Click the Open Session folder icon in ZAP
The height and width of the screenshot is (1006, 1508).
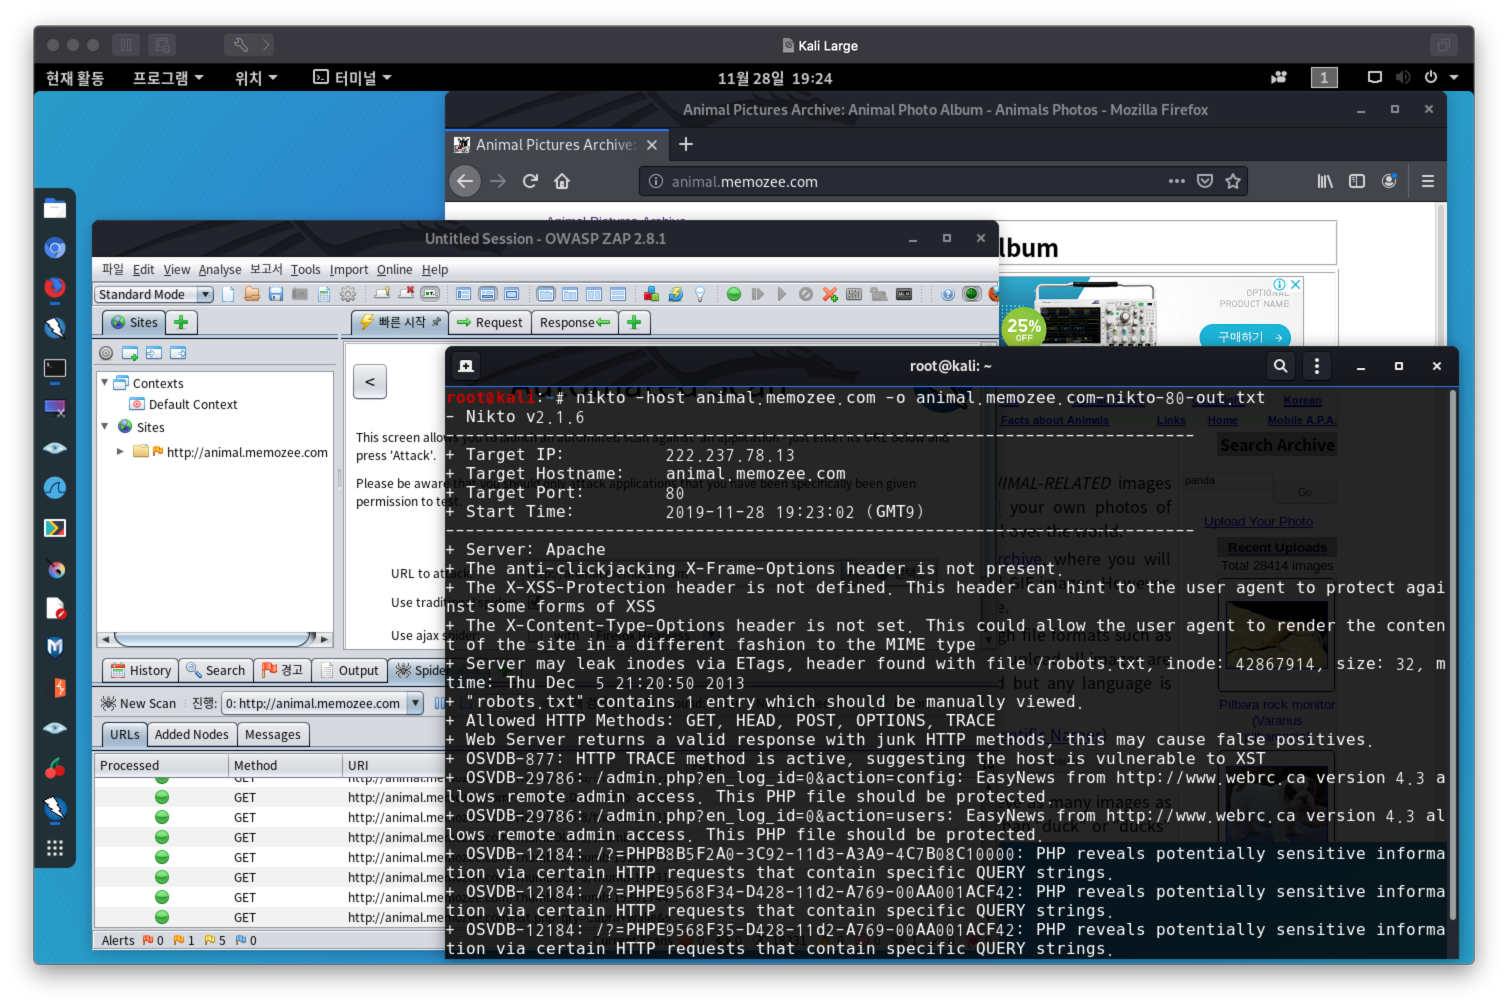click(x=252, y=294)
